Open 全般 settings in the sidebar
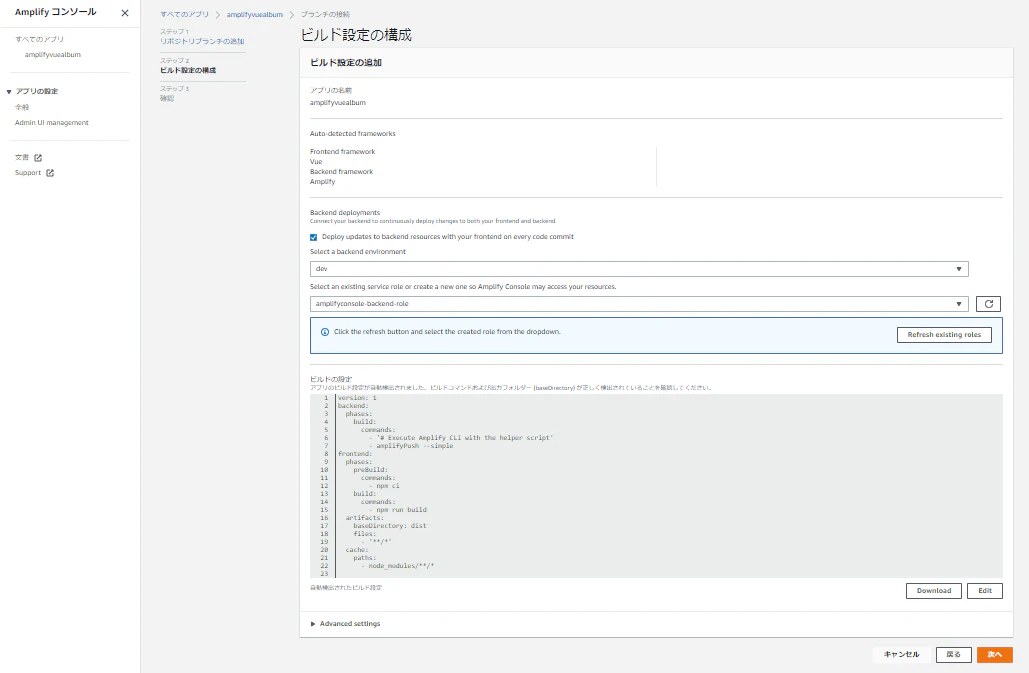The image size is (1029, 673). tap(22, 107)
